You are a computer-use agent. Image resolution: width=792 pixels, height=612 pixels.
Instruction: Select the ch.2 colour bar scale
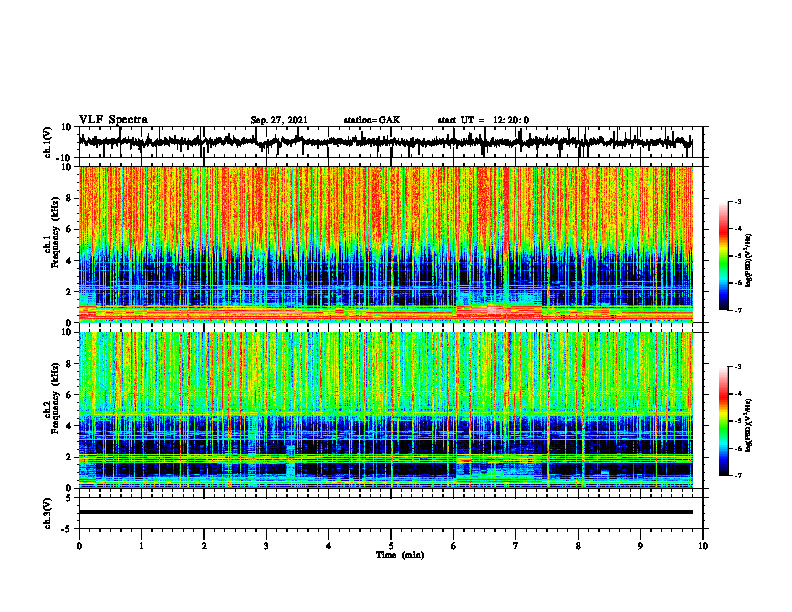pyautogui.click(x=724, y=421)
